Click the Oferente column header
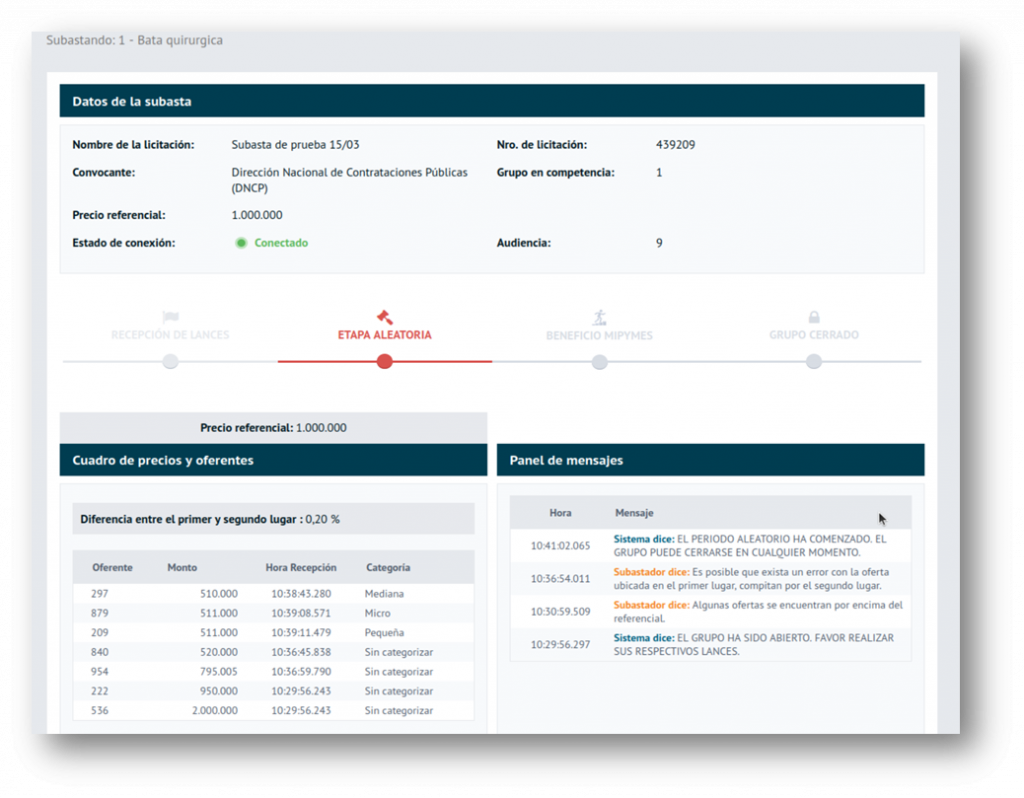 (x=112, y=567)
